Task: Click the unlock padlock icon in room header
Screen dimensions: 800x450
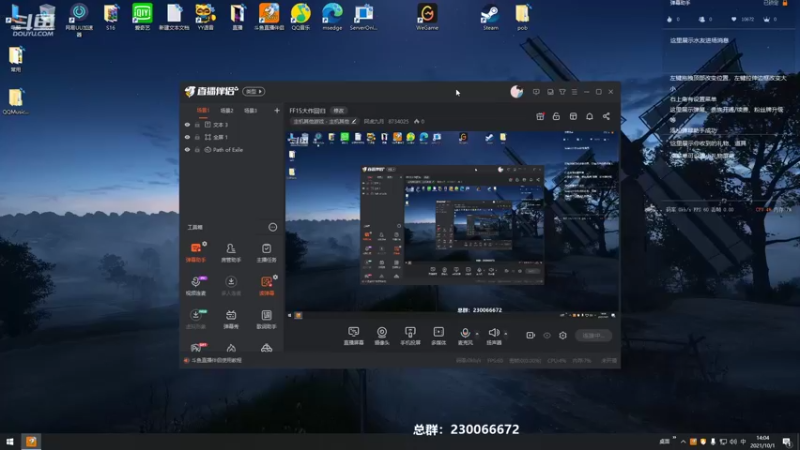Action: (x=556, y=116)
